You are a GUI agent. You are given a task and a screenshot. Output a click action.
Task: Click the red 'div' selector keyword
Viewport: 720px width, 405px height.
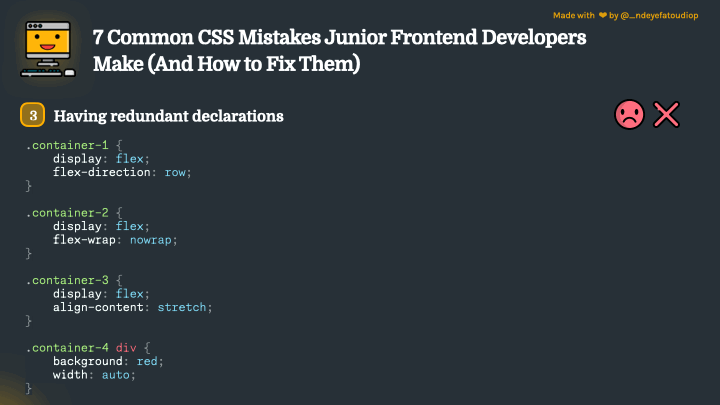tap(126, 348)
